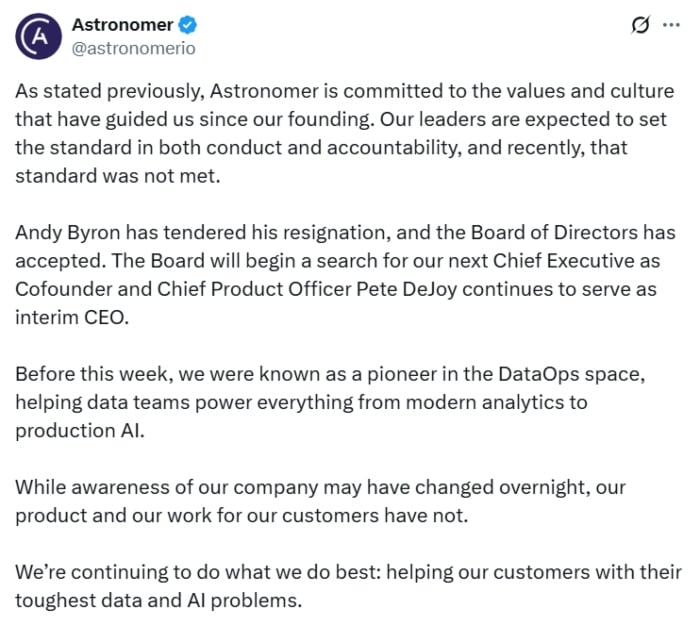Open the Astronomer display name link
Screen dimensions: 700x619
point(122,25)
